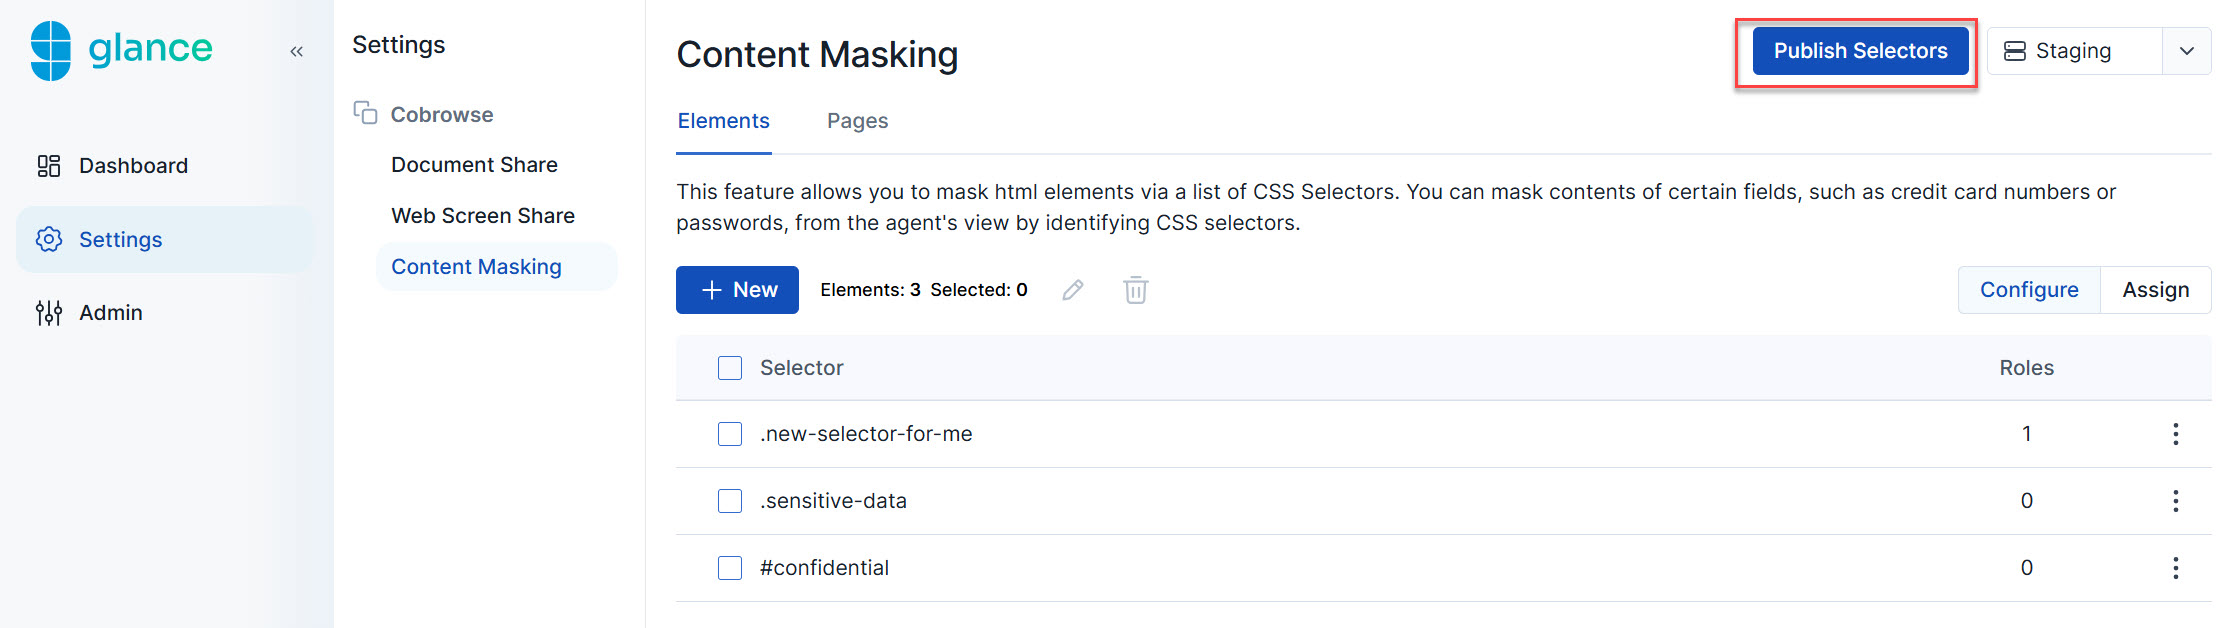The image size is (2230, 628).
Task: Open the Dashboard grid icon
Action: coord(49,166)
